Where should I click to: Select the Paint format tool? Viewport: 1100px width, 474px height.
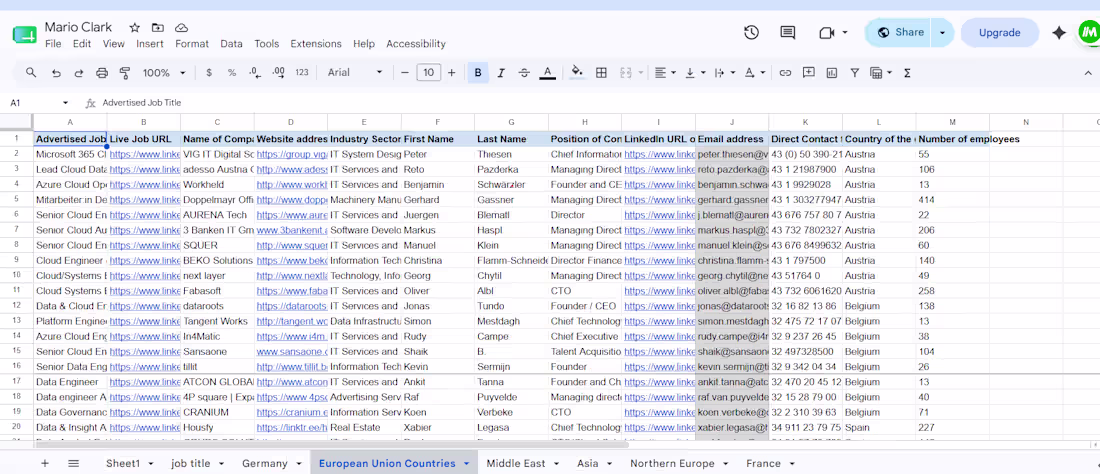pos(125,72)
